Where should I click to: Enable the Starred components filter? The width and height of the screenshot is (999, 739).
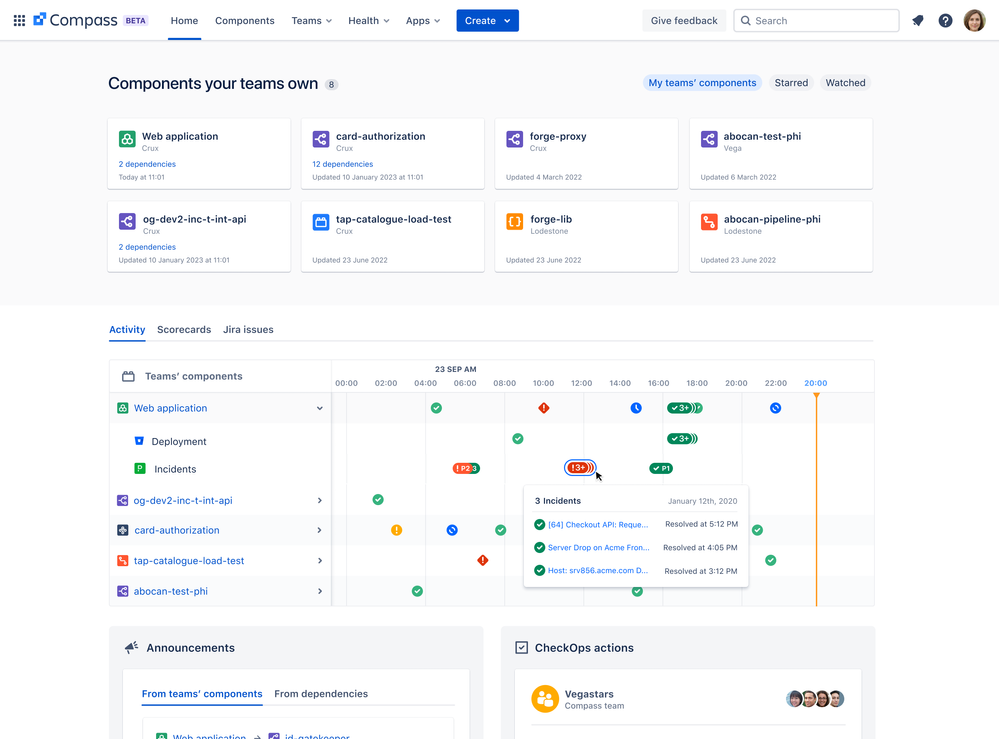[791, 82]
